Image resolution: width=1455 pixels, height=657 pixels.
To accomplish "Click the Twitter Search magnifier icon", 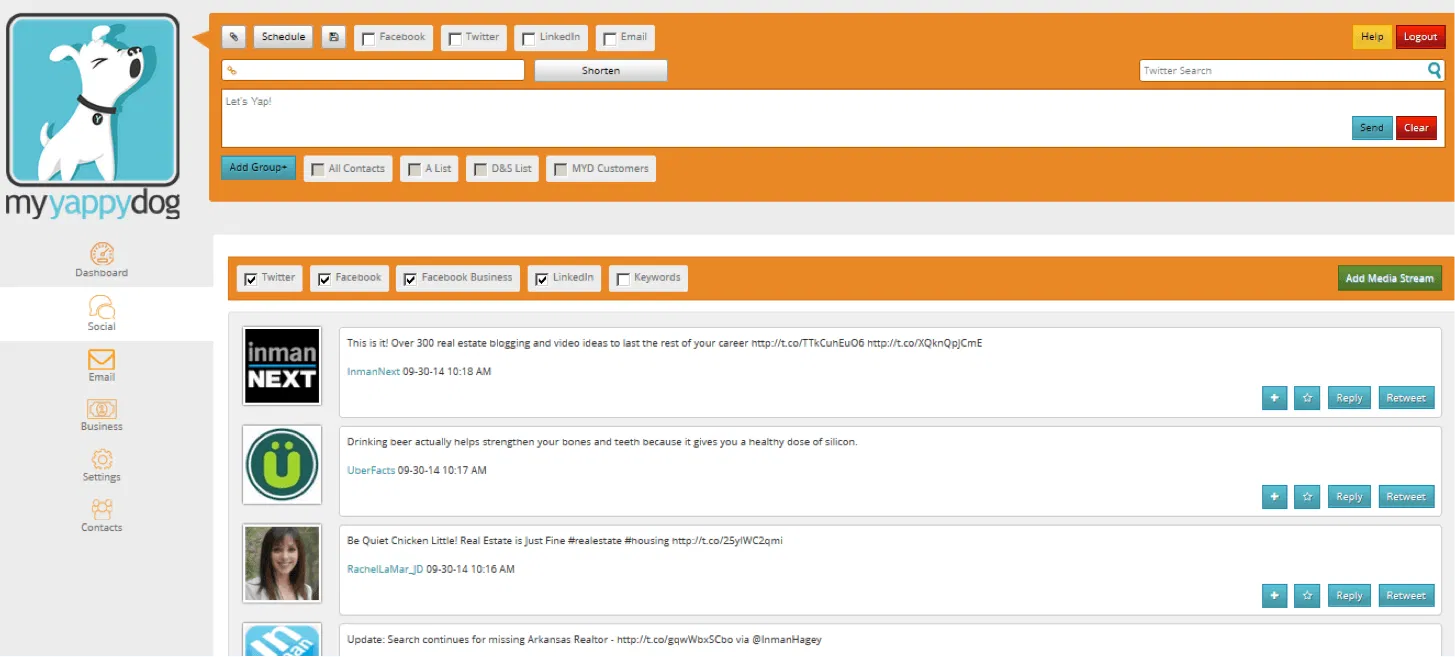I will 1434,70.
